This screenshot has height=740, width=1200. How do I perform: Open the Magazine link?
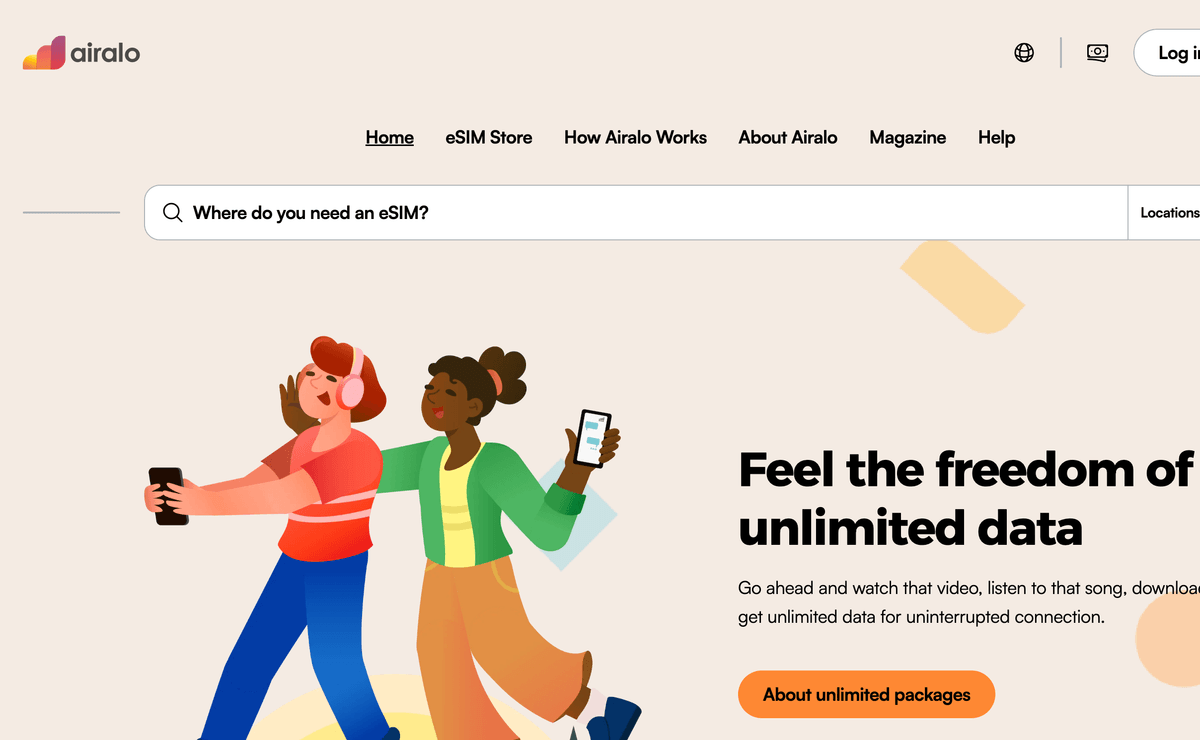[x=908, y=138]
